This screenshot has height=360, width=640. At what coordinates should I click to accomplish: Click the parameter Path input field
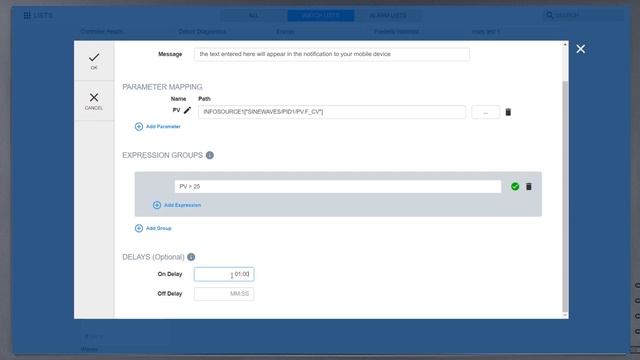tap(332, 112)
